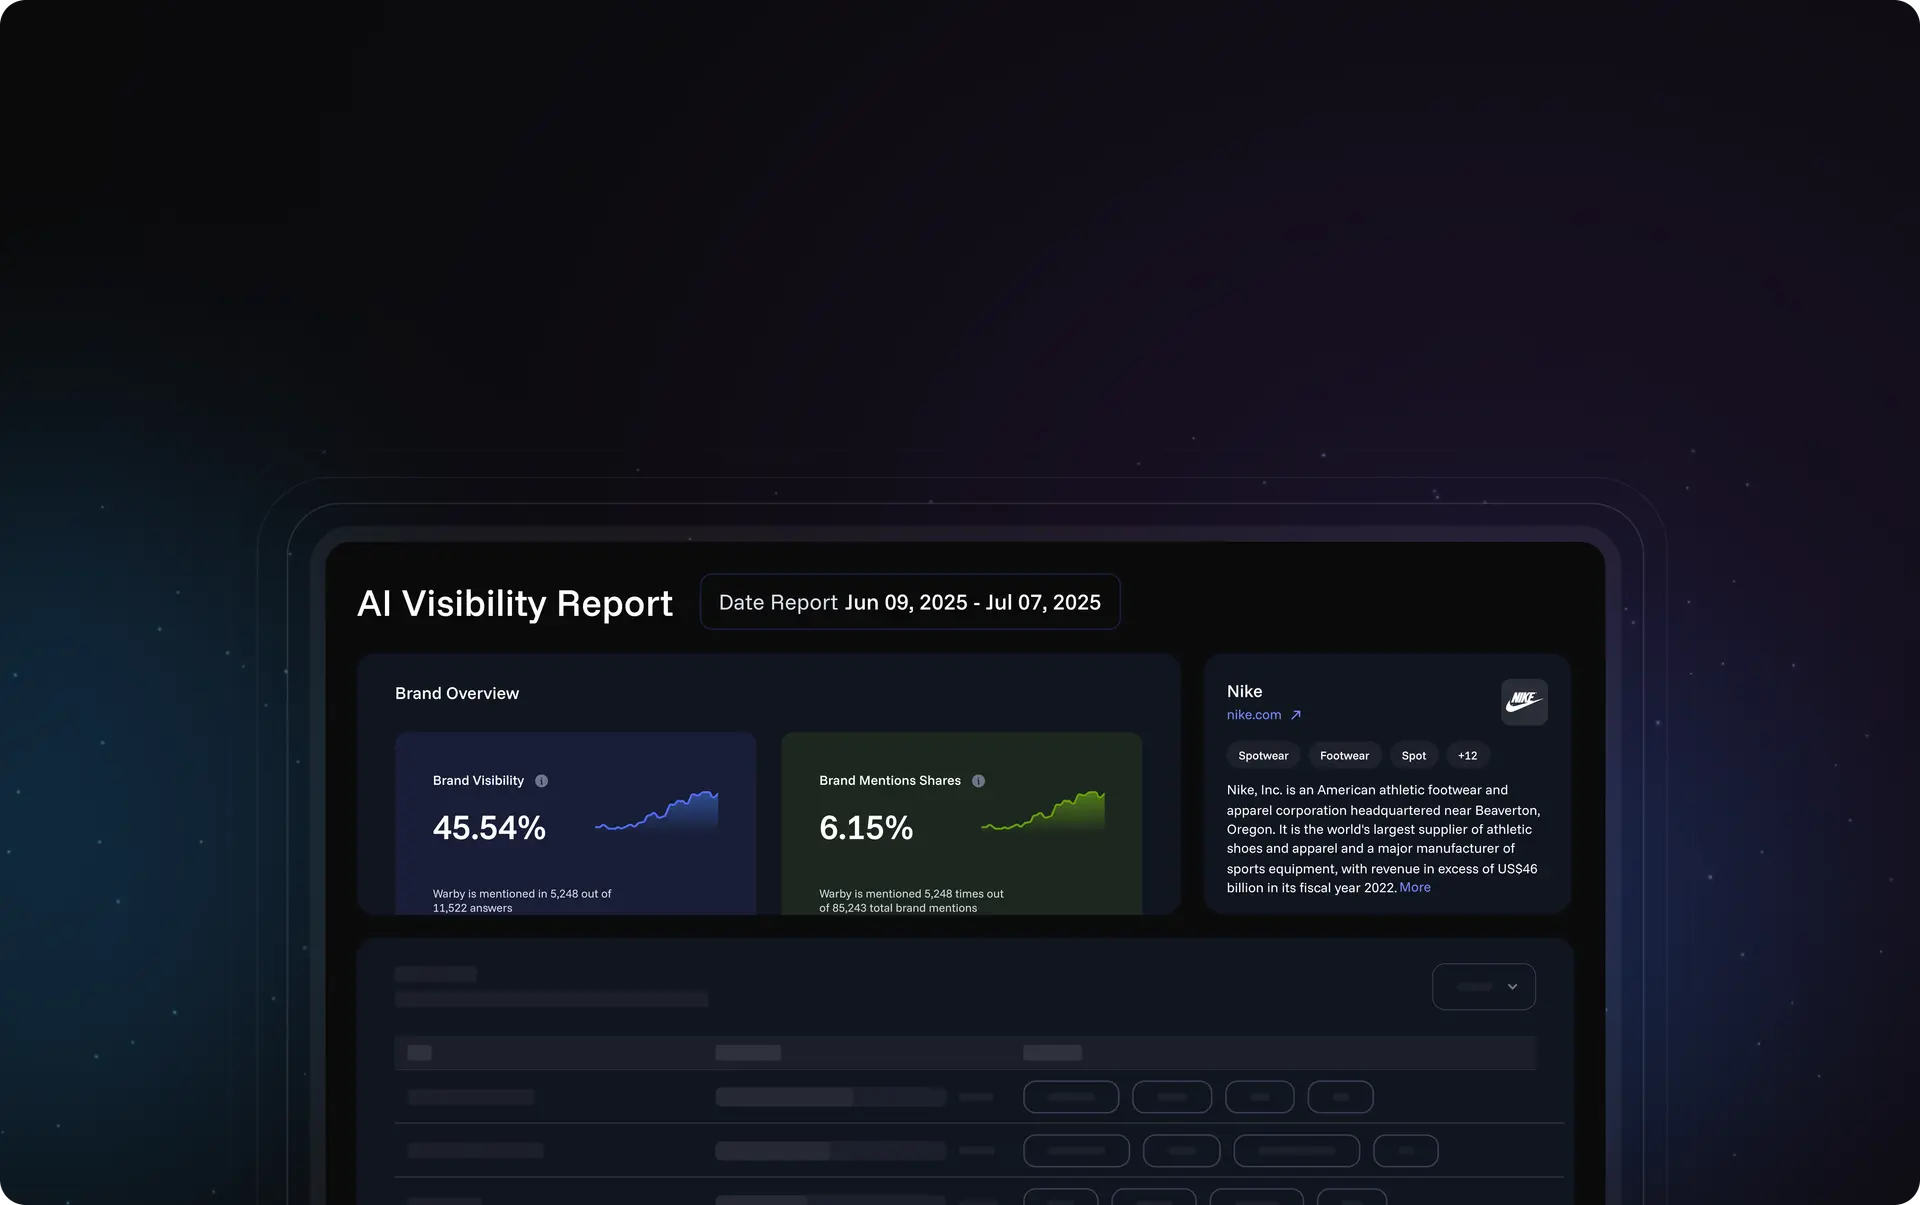Image resolution: width=1920 pixels, height=1205 pixels.
Task: Select the Footwear tag
Action: point(1344,756)
